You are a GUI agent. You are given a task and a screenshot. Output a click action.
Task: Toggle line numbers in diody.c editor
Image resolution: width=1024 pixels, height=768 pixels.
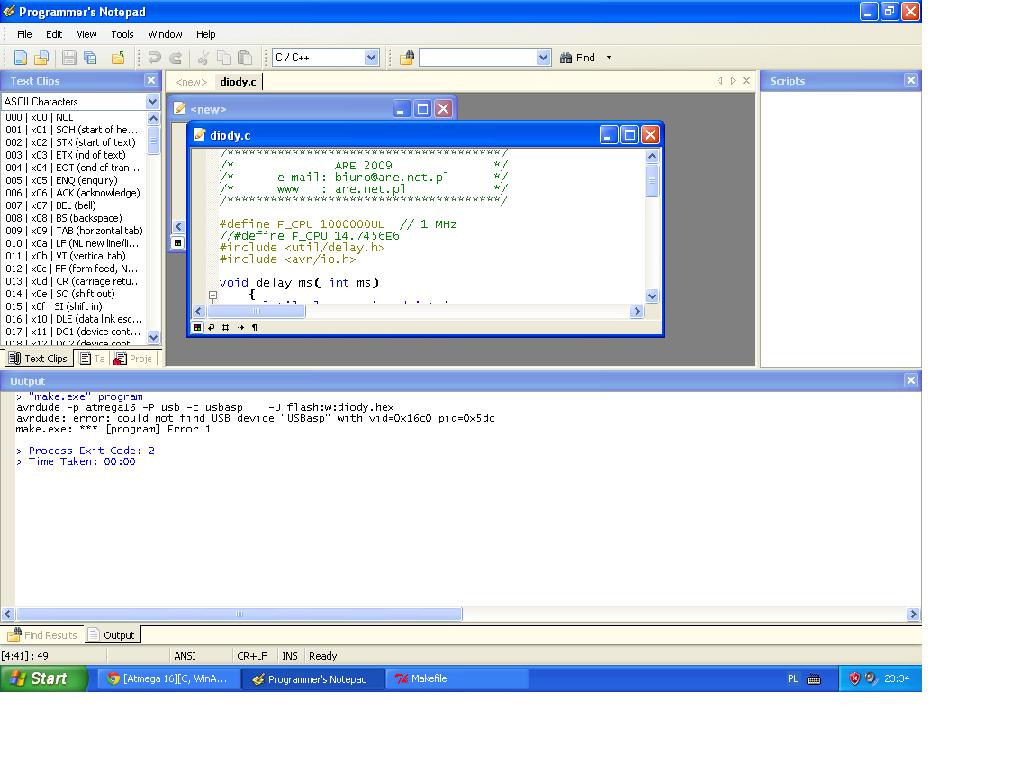226,327
